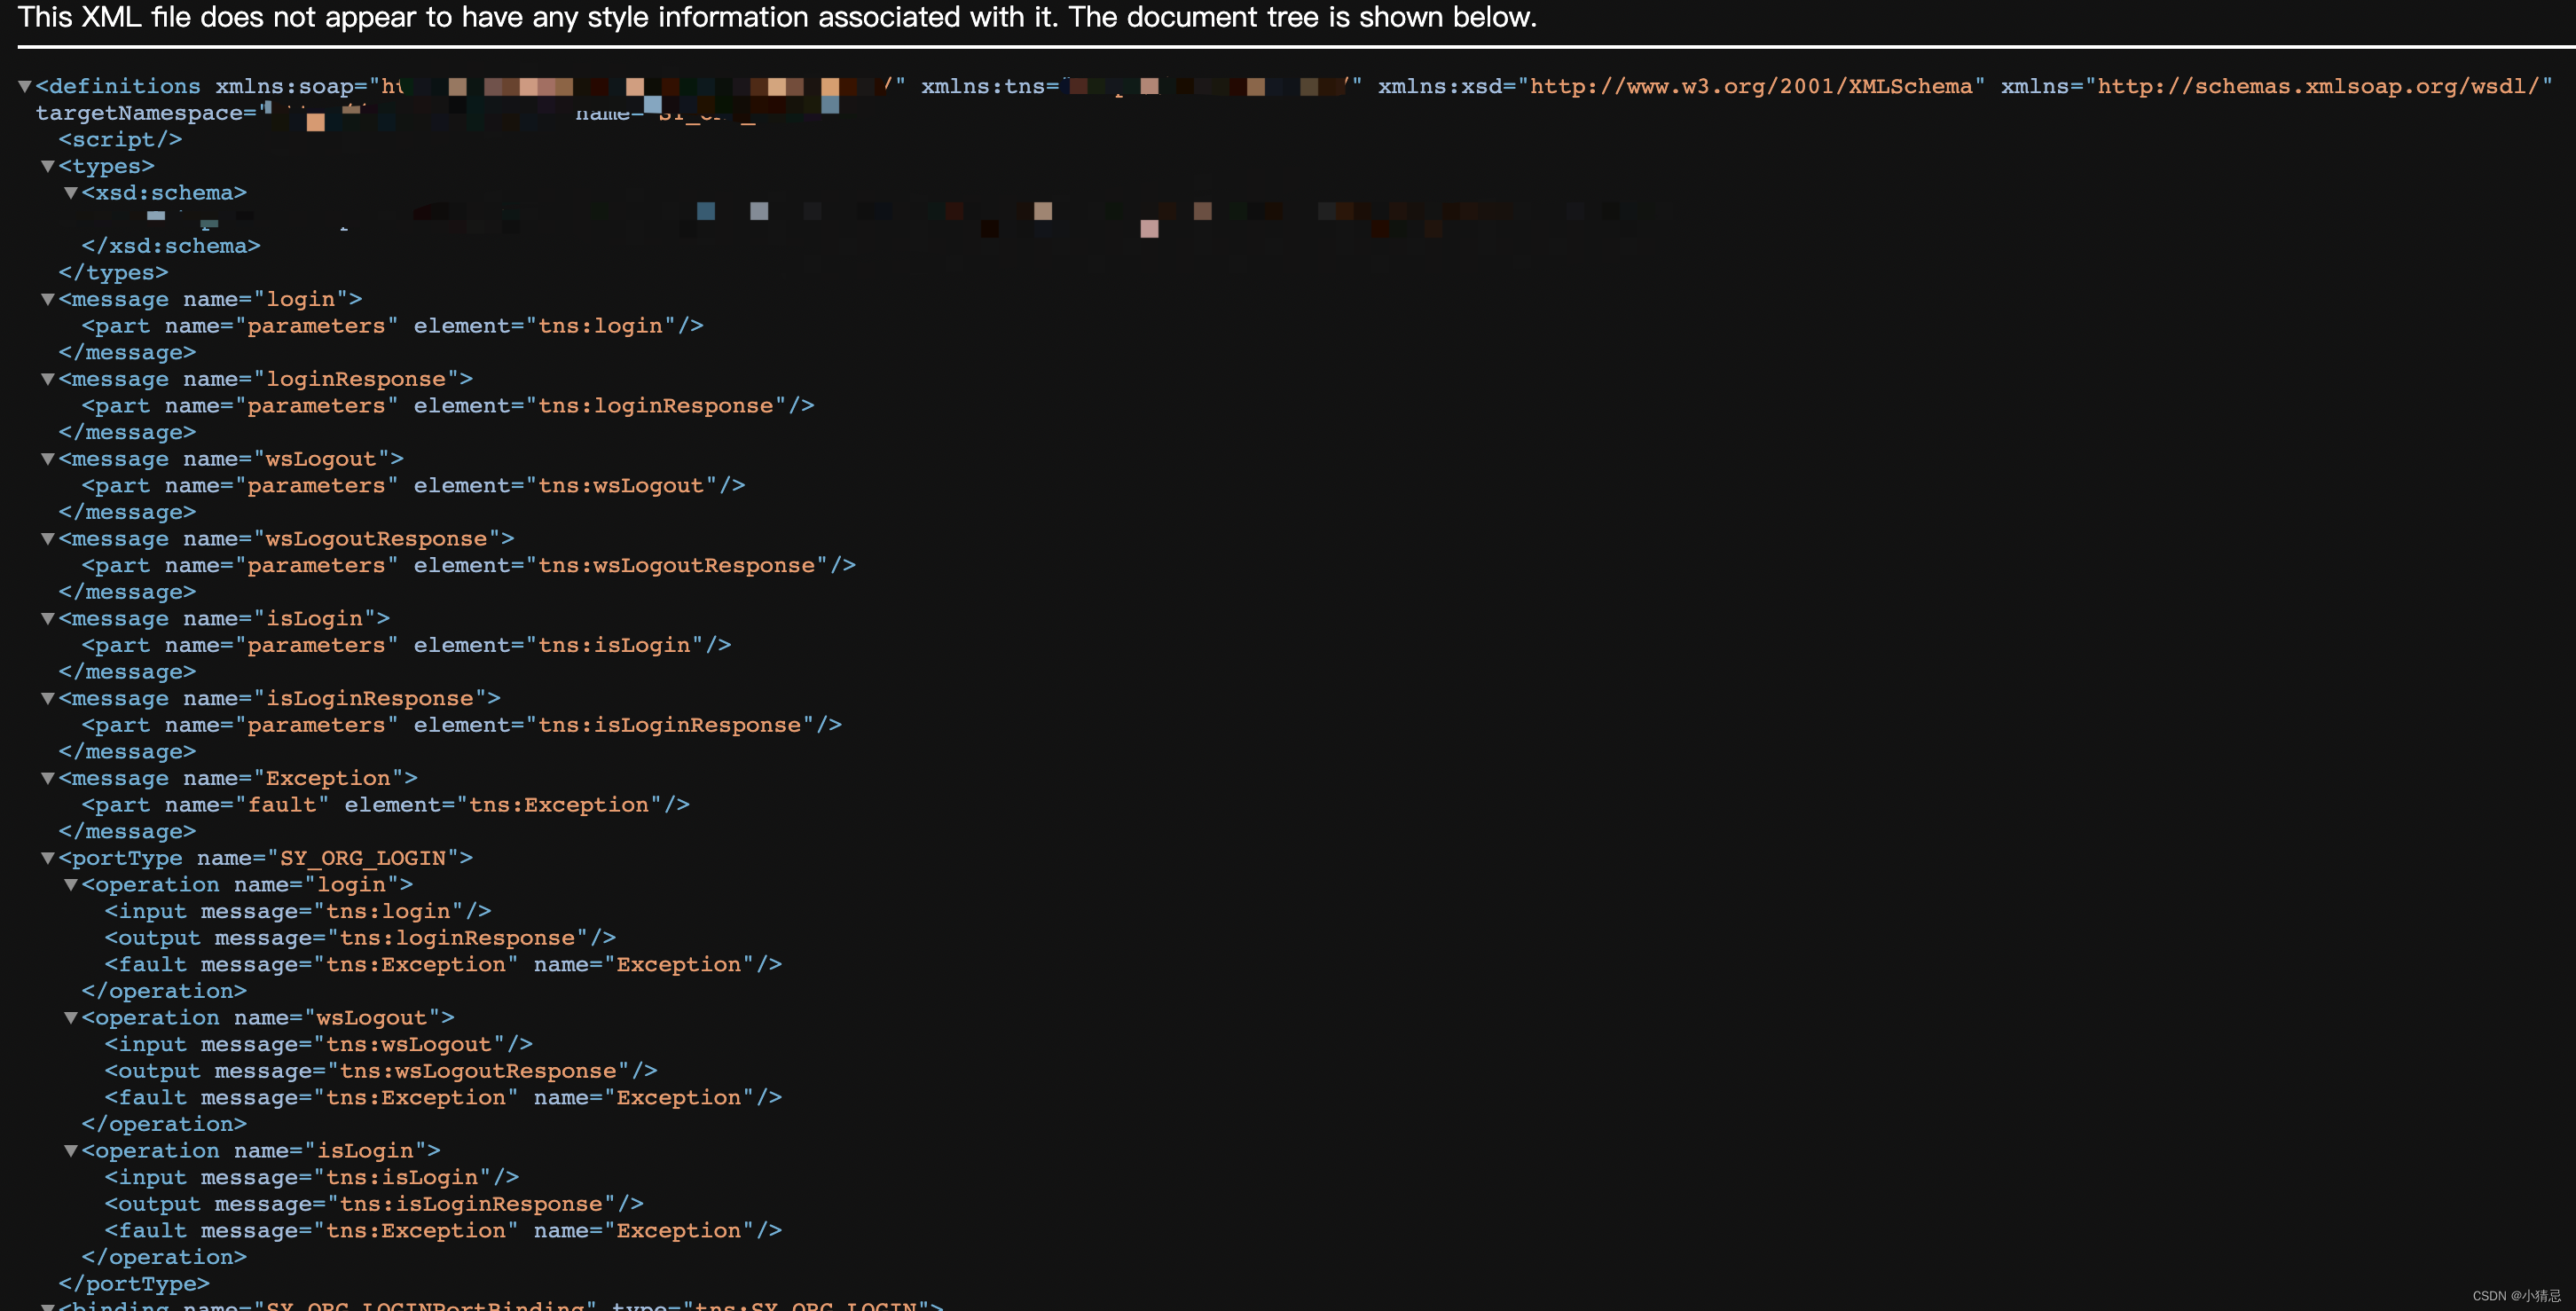Collapse operation name="wsLogout" triangle
Image resolution: width=2576 pixels, height=1311 pixels.
[71, 1018]
